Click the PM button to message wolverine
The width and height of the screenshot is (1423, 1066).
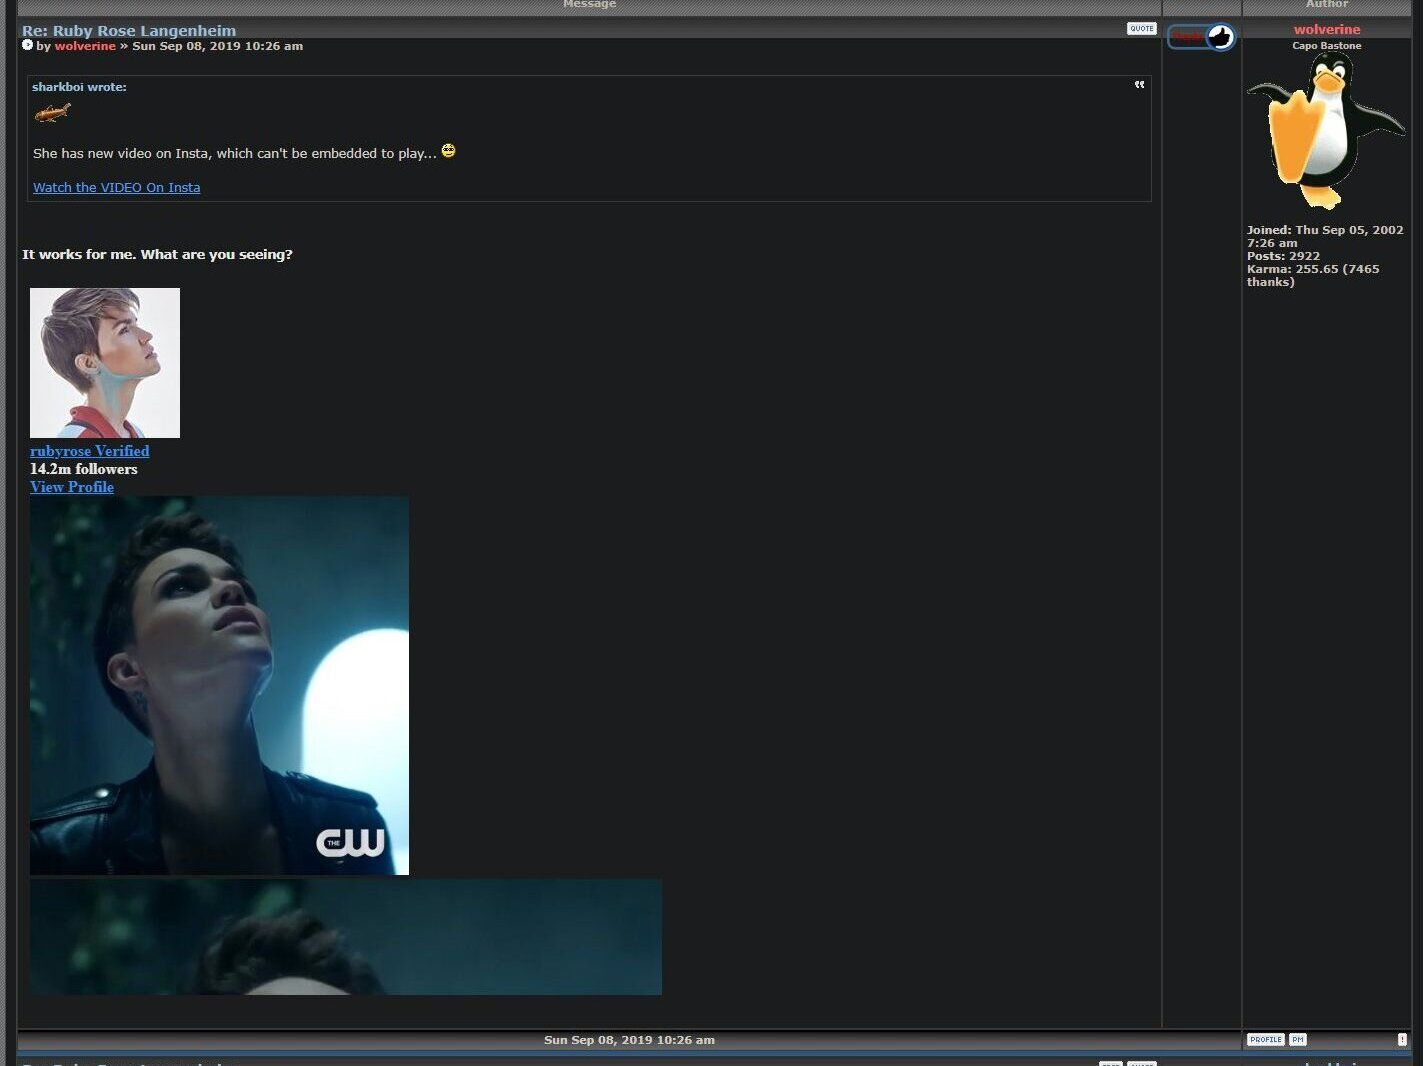[x=1297, y=1040]
